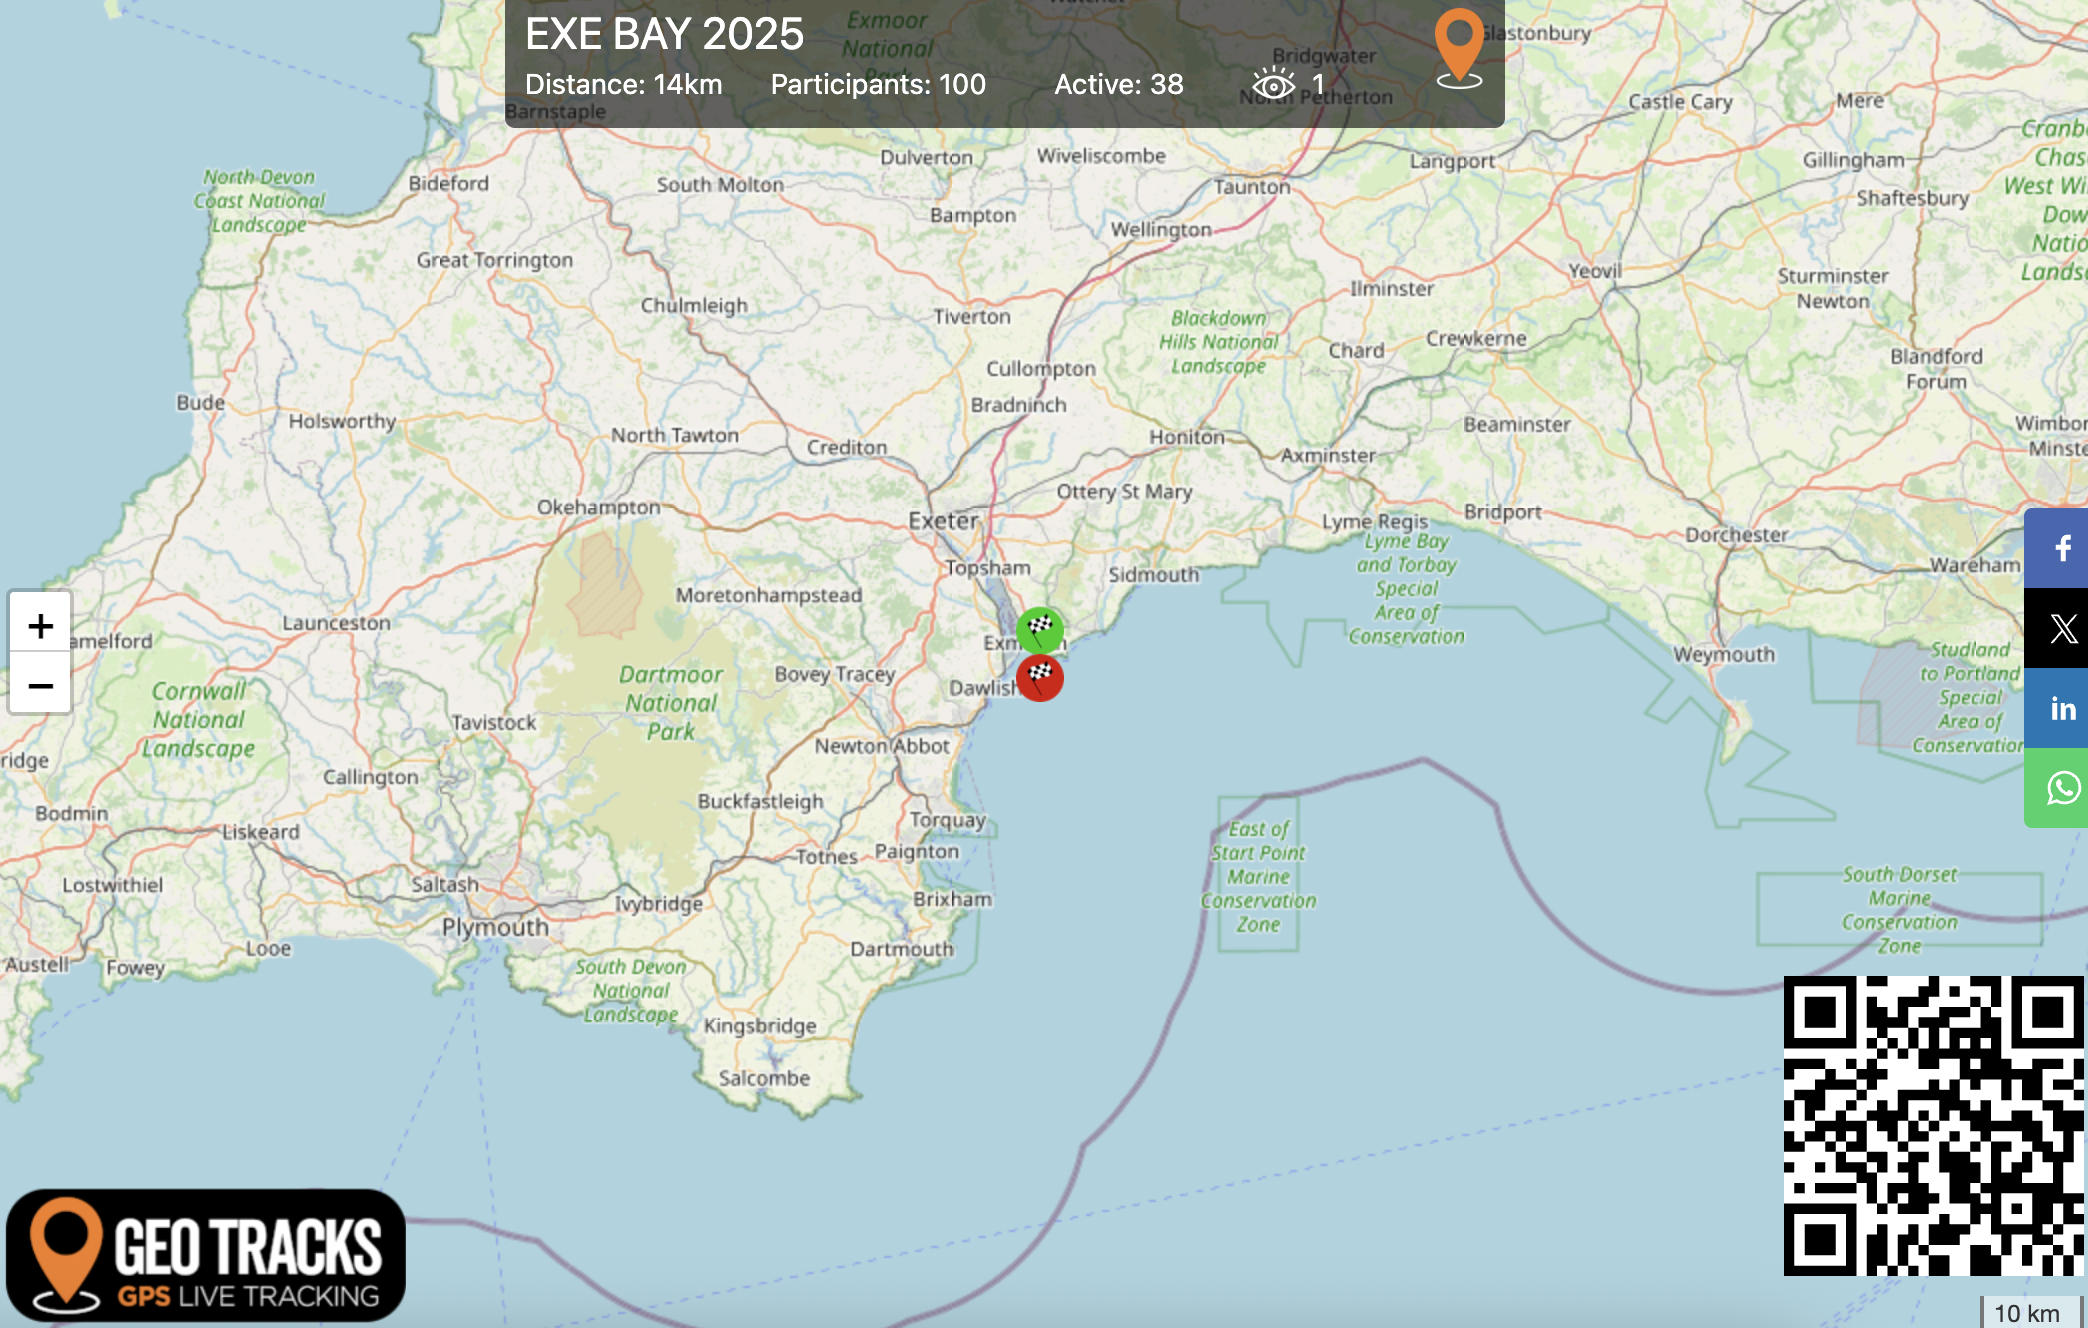Screen dimensions: 2088x1328
Task: Click the Exeter label on the map
Action: pyautogui.click(x=943, y=521)
